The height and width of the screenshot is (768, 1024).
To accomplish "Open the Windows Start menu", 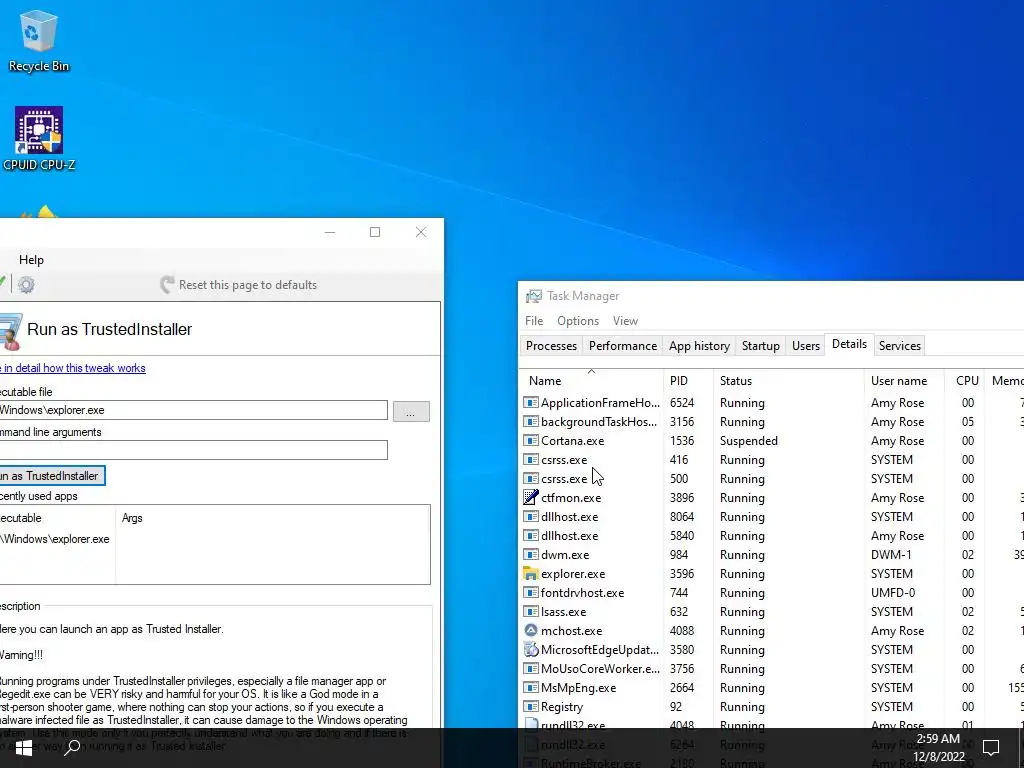I will [x=24, y=748].
